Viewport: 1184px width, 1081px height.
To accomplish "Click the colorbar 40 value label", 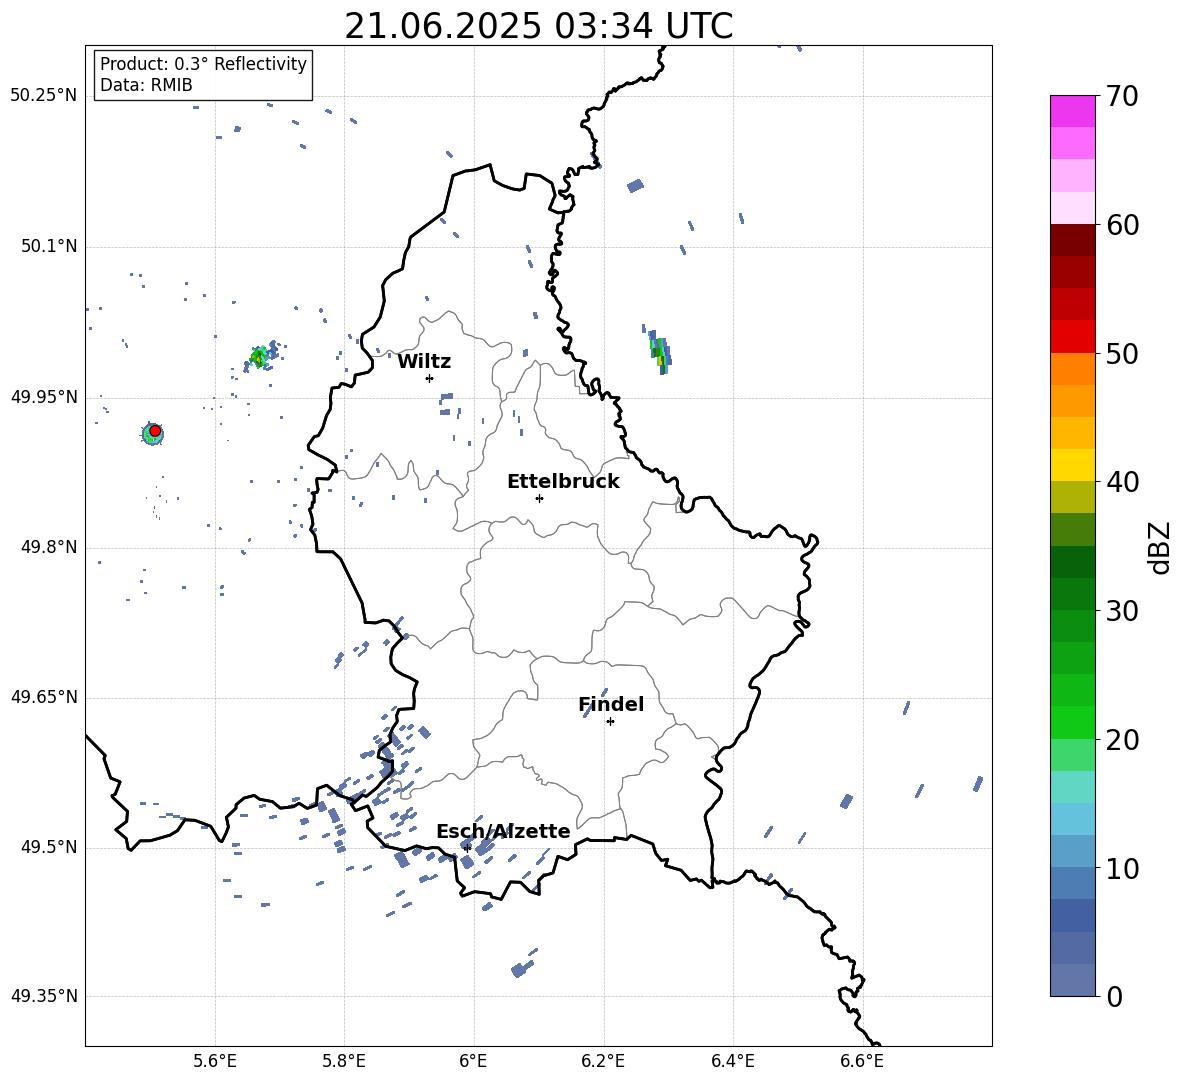I will 1123,482.
